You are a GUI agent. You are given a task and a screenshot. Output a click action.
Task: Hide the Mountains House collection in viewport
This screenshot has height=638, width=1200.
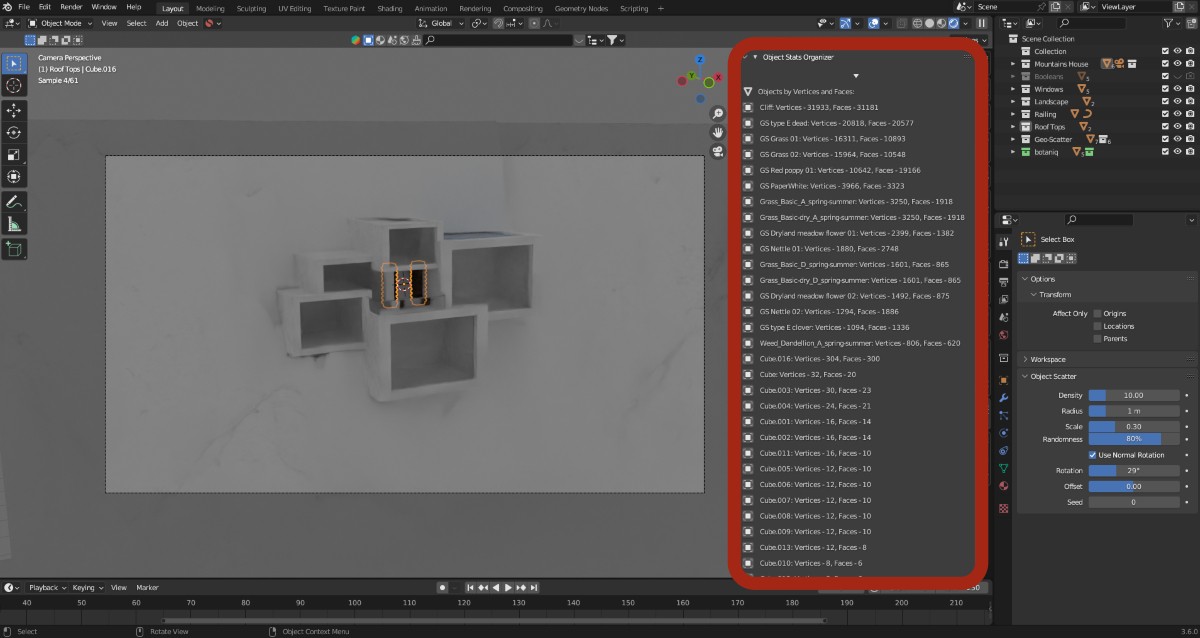(1177, 64)
